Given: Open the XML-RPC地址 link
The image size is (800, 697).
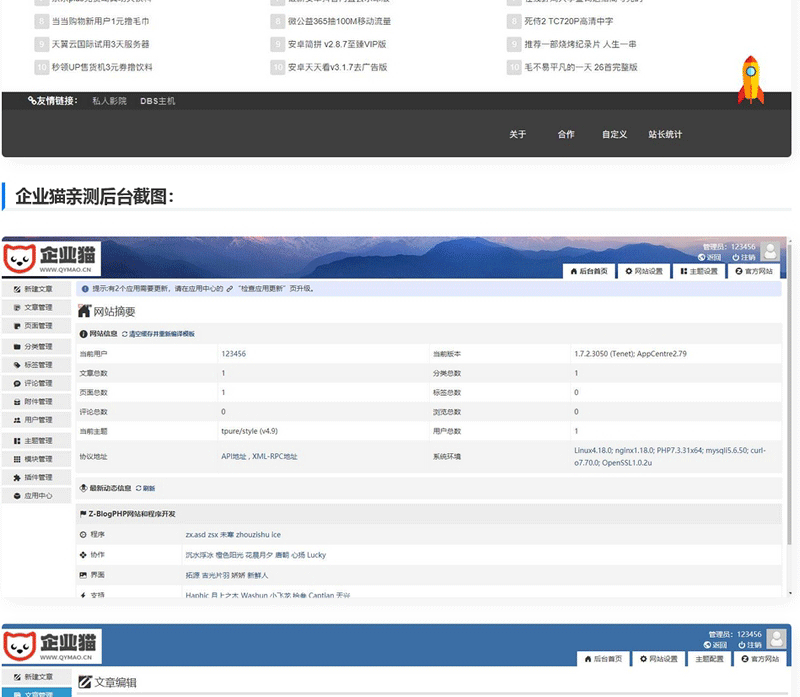Looking at the screenshot, I should (x=274, y=457).
